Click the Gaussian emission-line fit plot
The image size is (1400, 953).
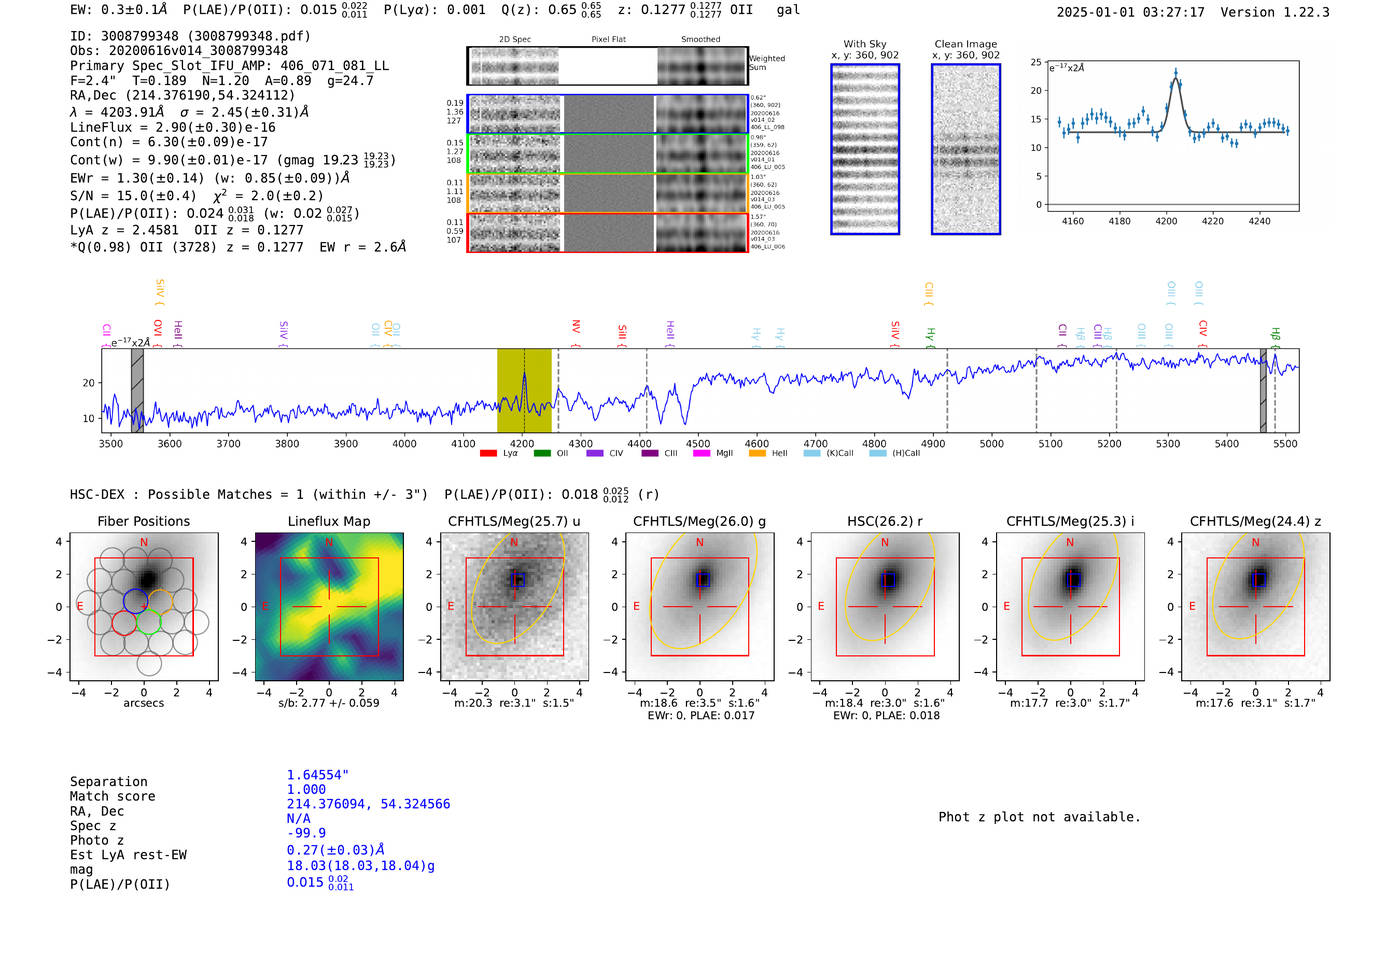tap(1173, 136)
